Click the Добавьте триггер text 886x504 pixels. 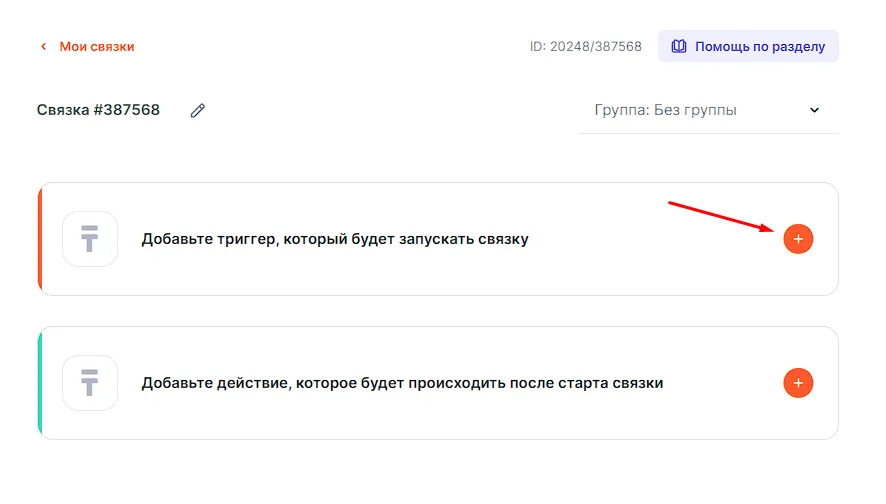coord(335,240)
